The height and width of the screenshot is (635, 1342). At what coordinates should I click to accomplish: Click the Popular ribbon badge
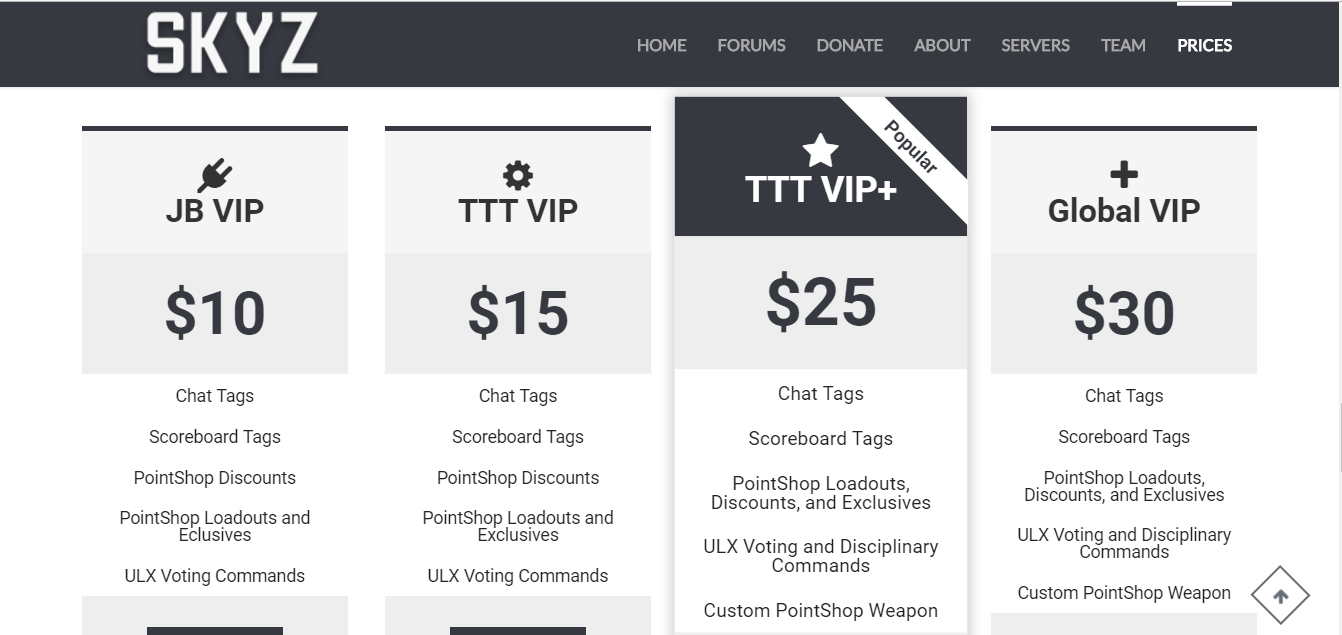[911, 147]
